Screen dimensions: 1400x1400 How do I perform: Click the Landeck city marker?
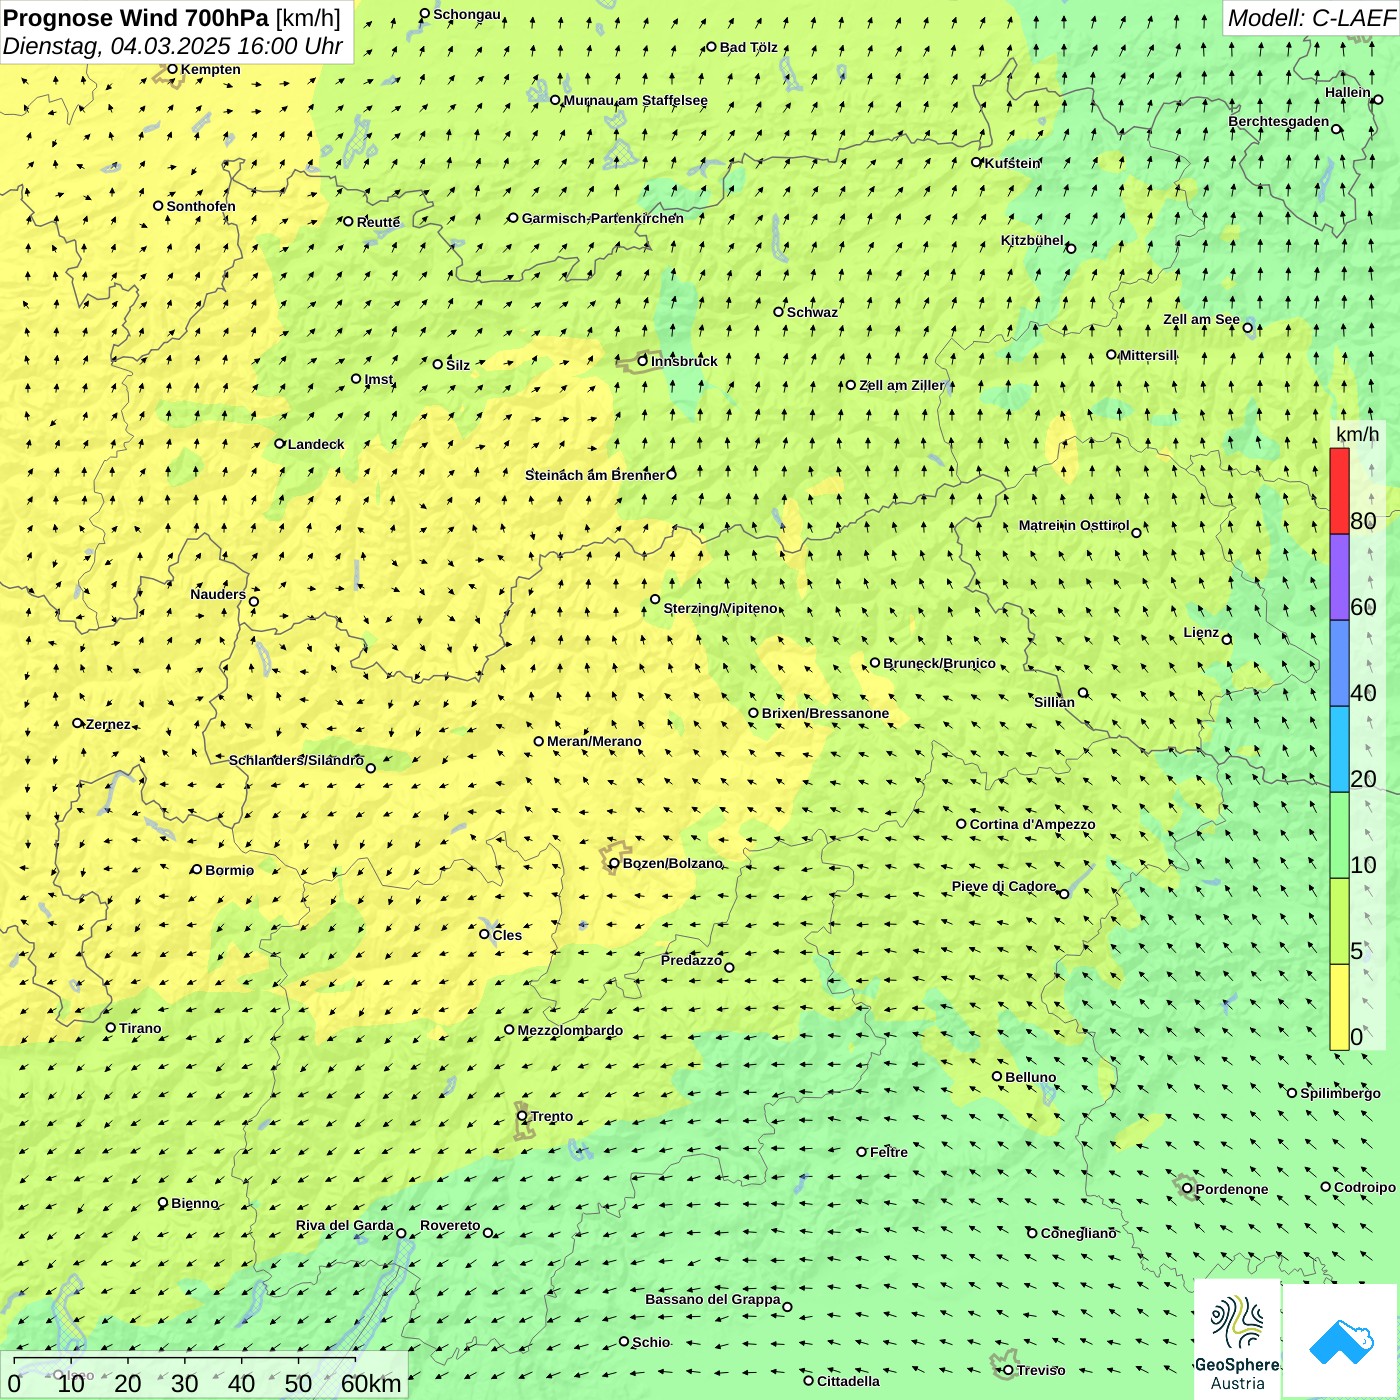coord(280,444)
